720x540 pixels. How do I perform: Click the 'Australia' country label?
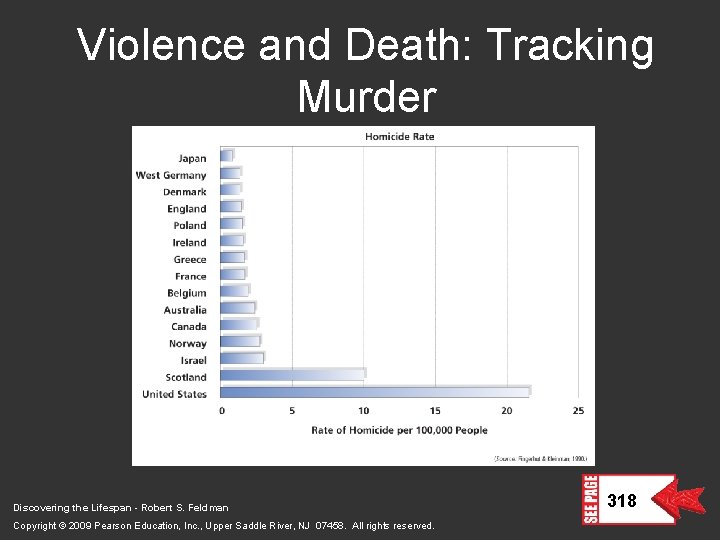point(185,310)
